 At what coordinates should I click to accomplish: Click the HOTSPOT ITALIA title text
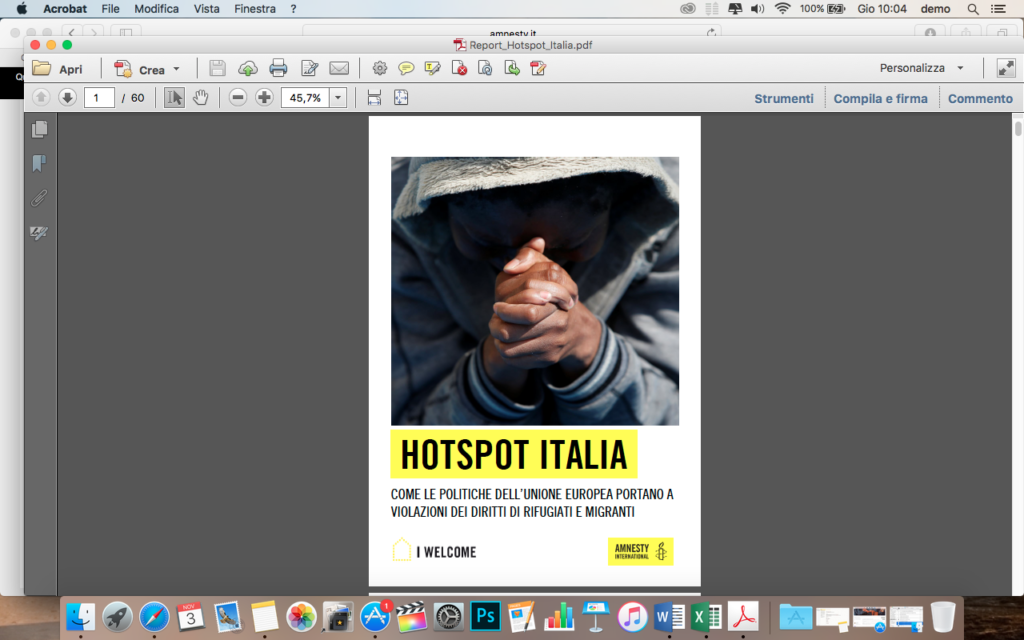click(513, 455)
